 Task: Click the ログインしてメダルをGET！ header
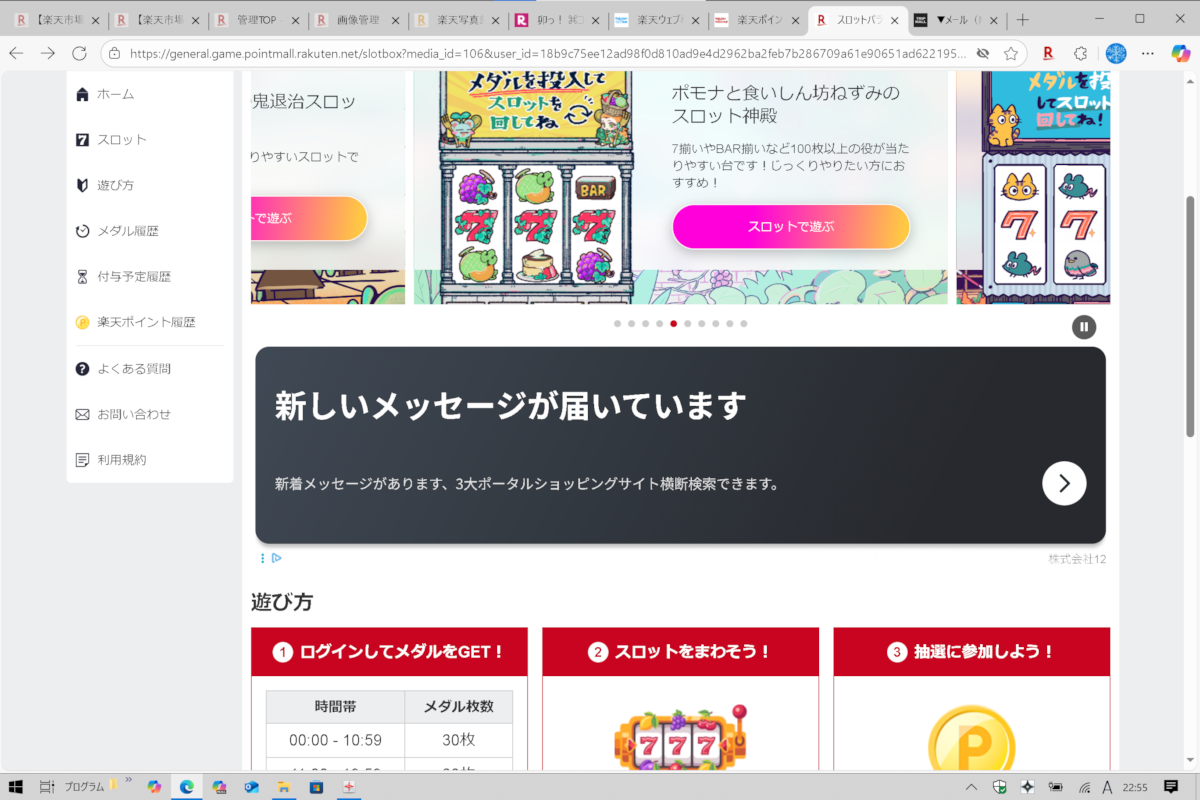pyautogui.click(x=389, y=652)
